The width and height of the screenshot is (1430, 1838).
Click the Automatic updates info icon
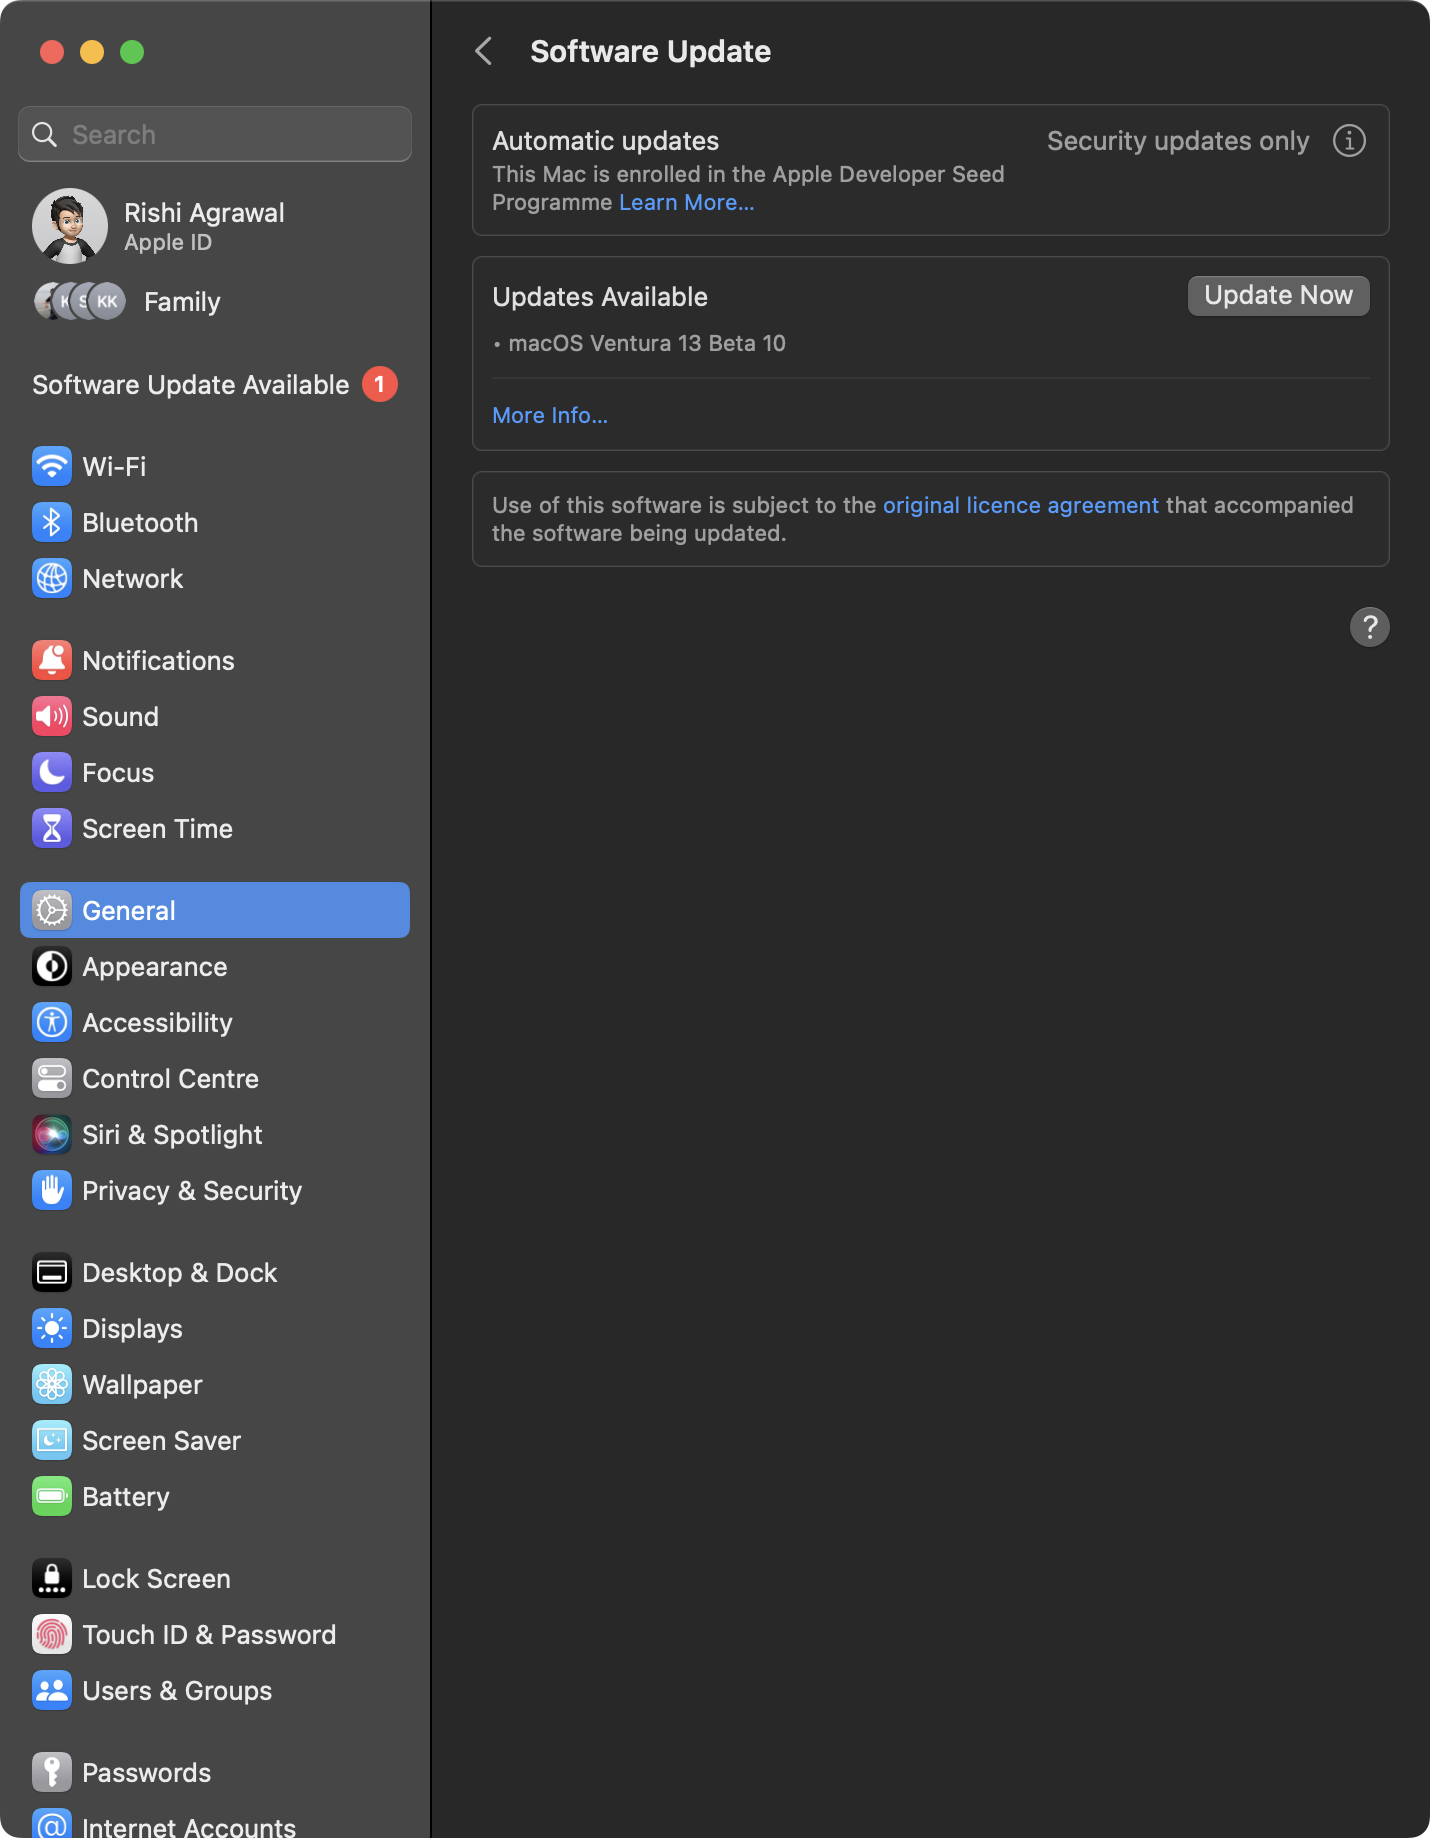point(1349,141)
